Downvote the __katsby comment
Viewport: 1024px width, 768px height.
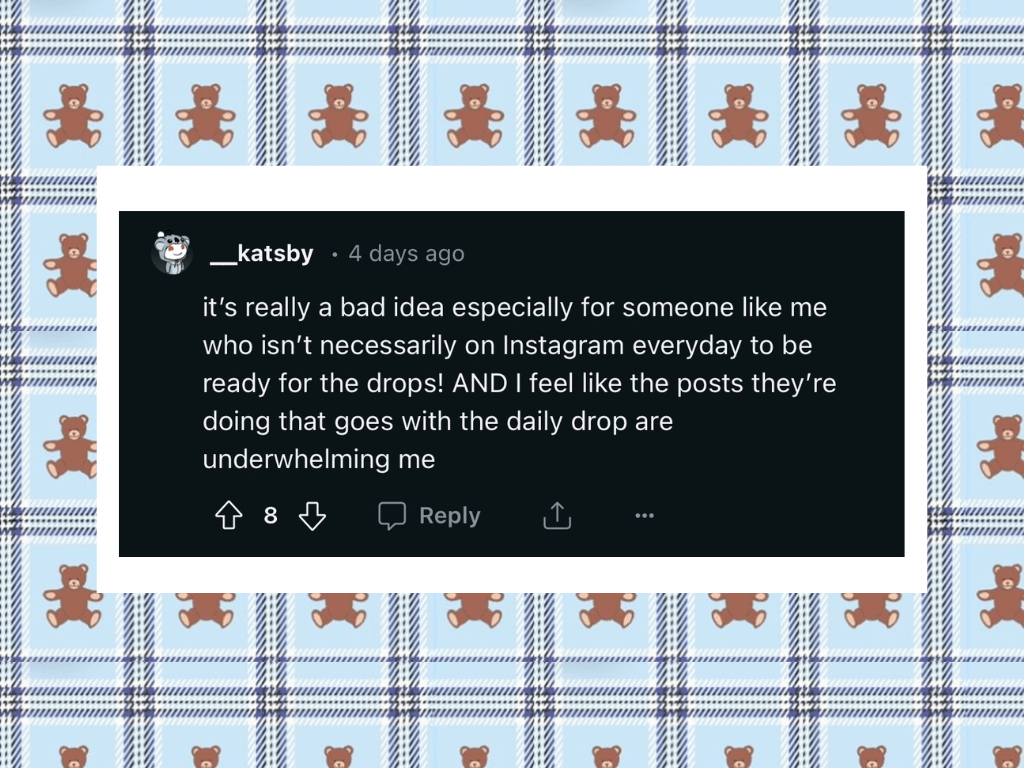[313, 516]
